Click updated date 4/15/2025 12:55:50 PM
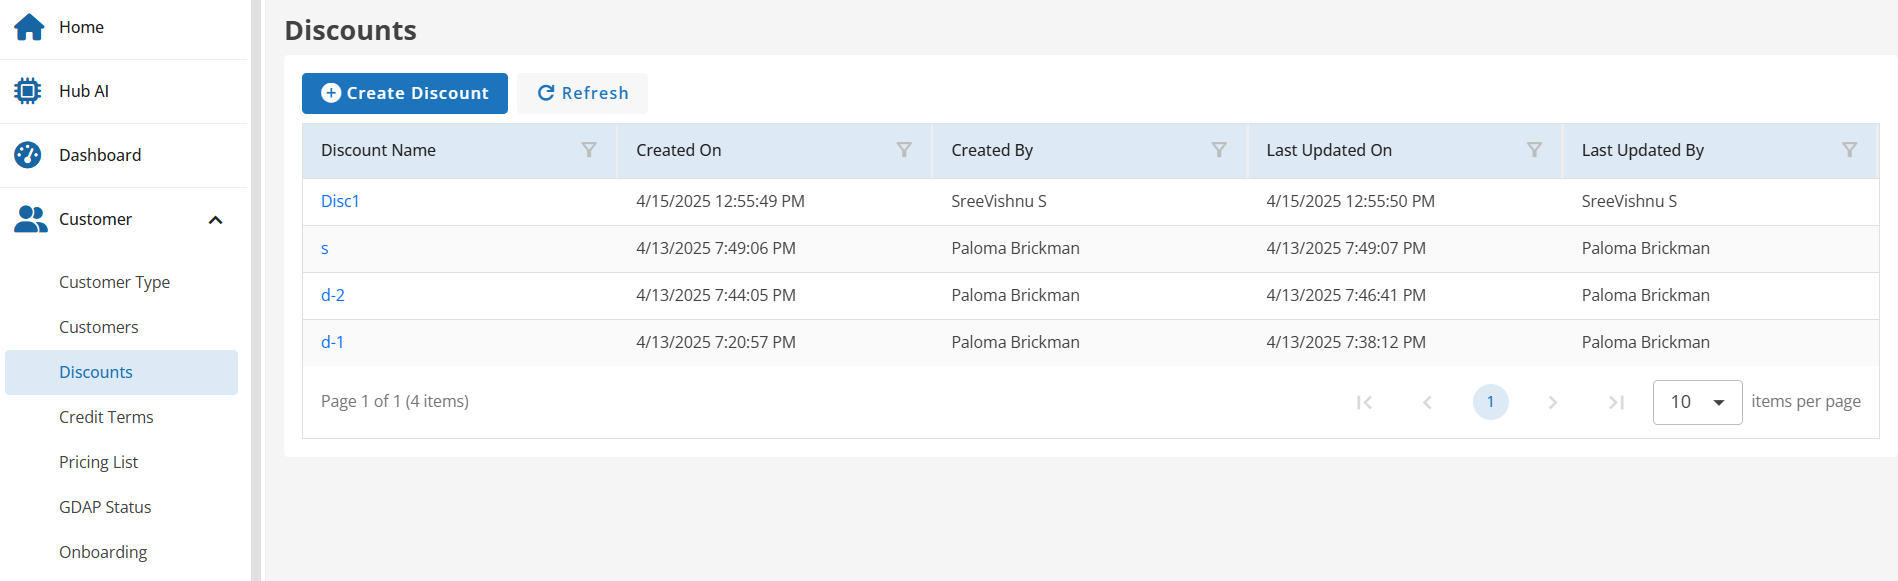 (1350, 201)
